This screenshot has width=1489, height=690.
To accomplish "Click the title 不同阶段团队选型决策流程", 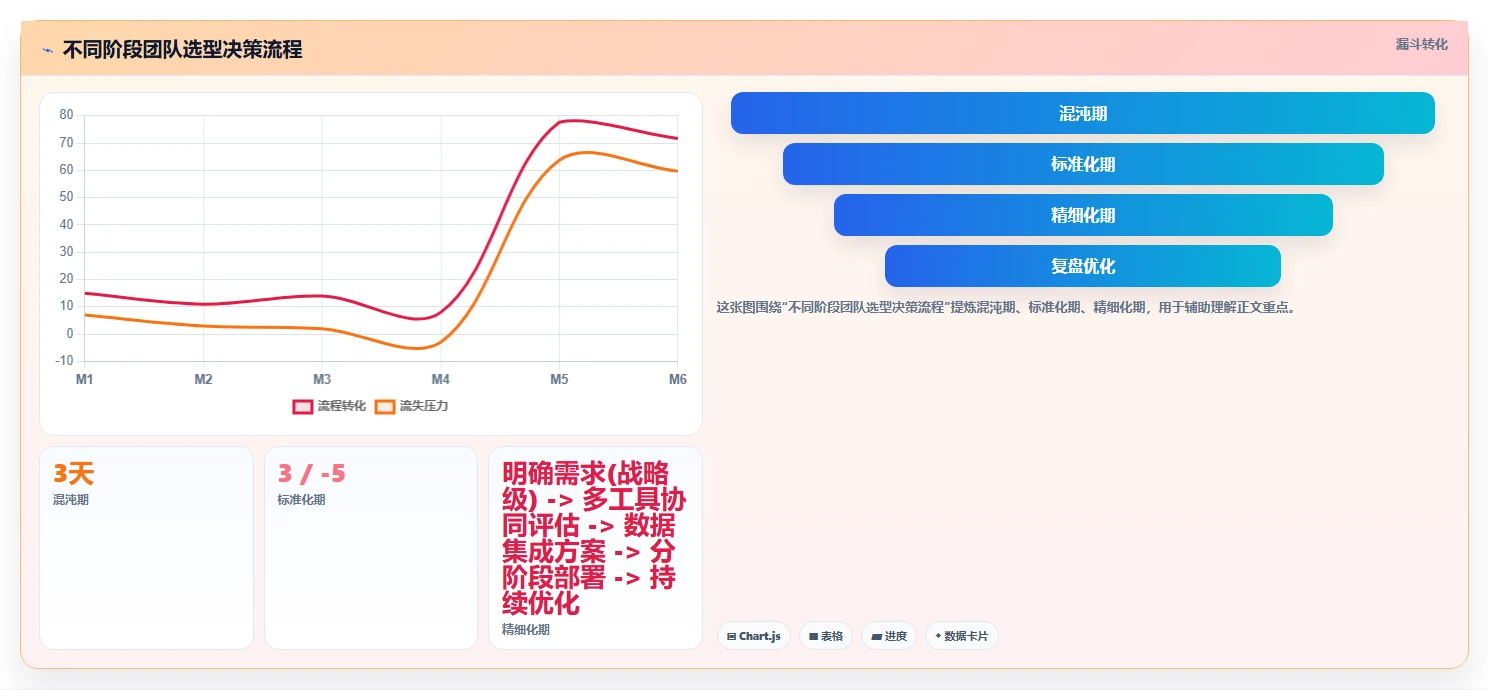I will pyautogui.click(x=182, y=49).
